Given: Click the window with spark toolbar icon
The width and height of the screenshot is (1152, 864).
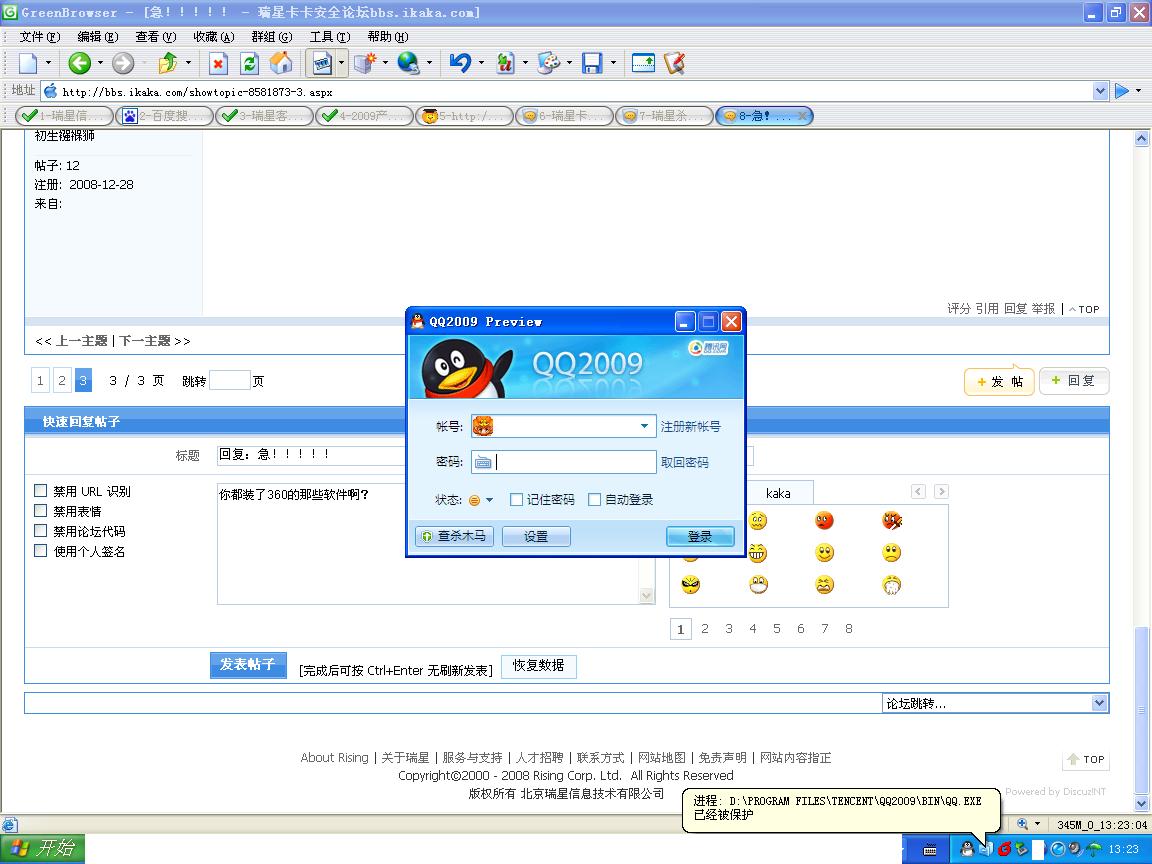Looking at the screenshot, I should tap(365, 64).
